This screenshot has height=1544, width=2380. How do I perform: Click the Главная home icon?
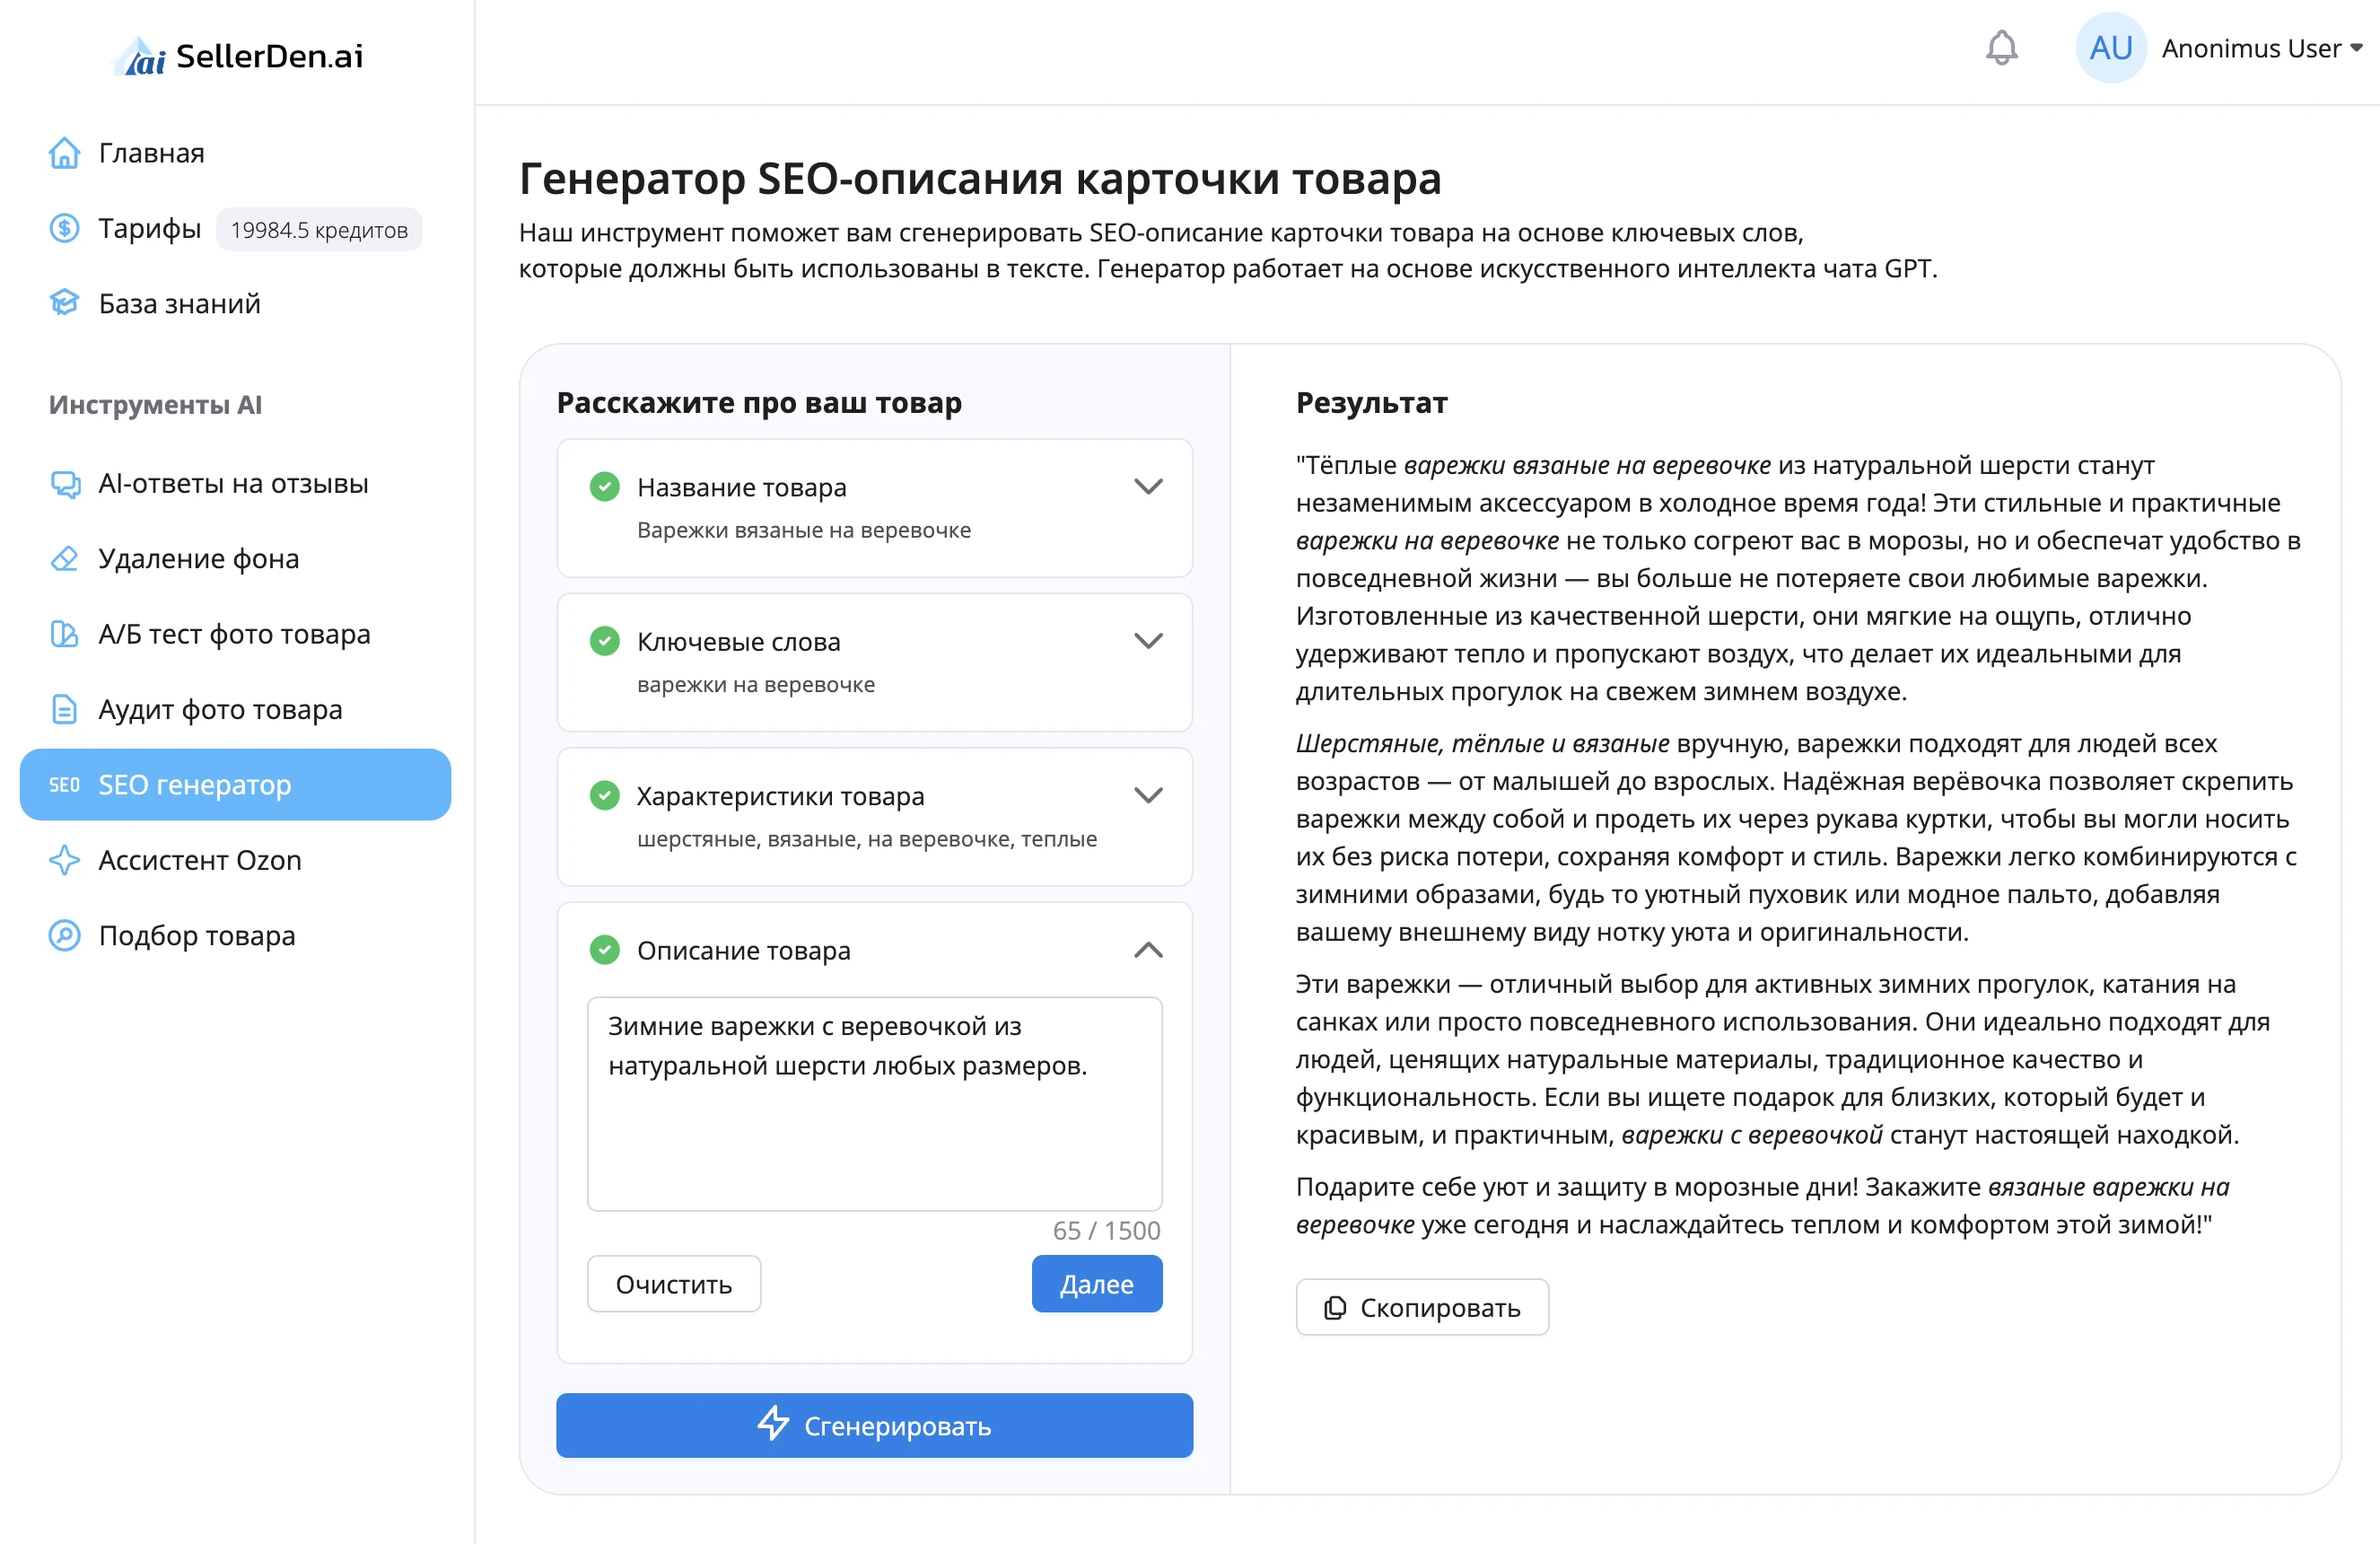point(64,153)
